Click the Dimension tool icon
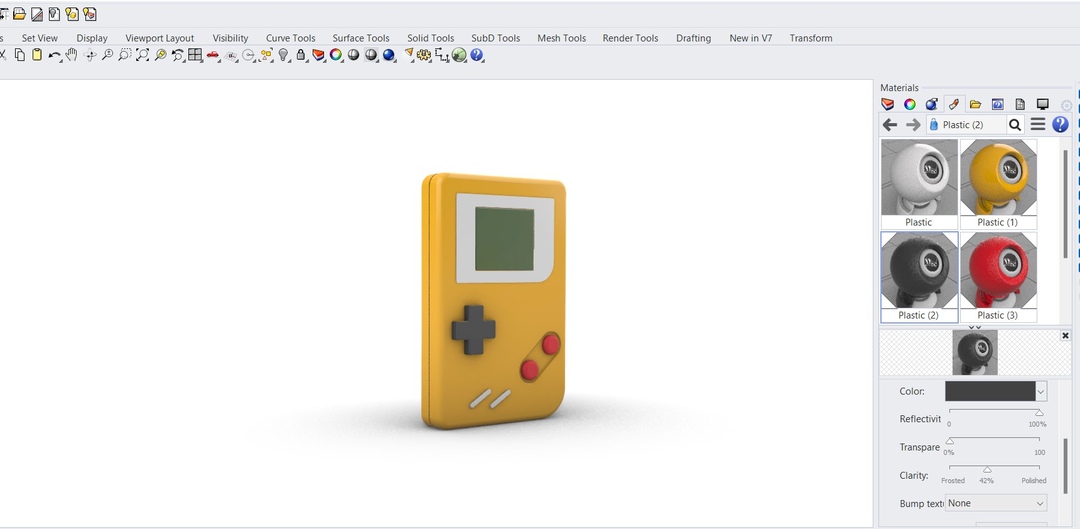1080x529 pixels. pyautogui.click(x=442, y=55)
